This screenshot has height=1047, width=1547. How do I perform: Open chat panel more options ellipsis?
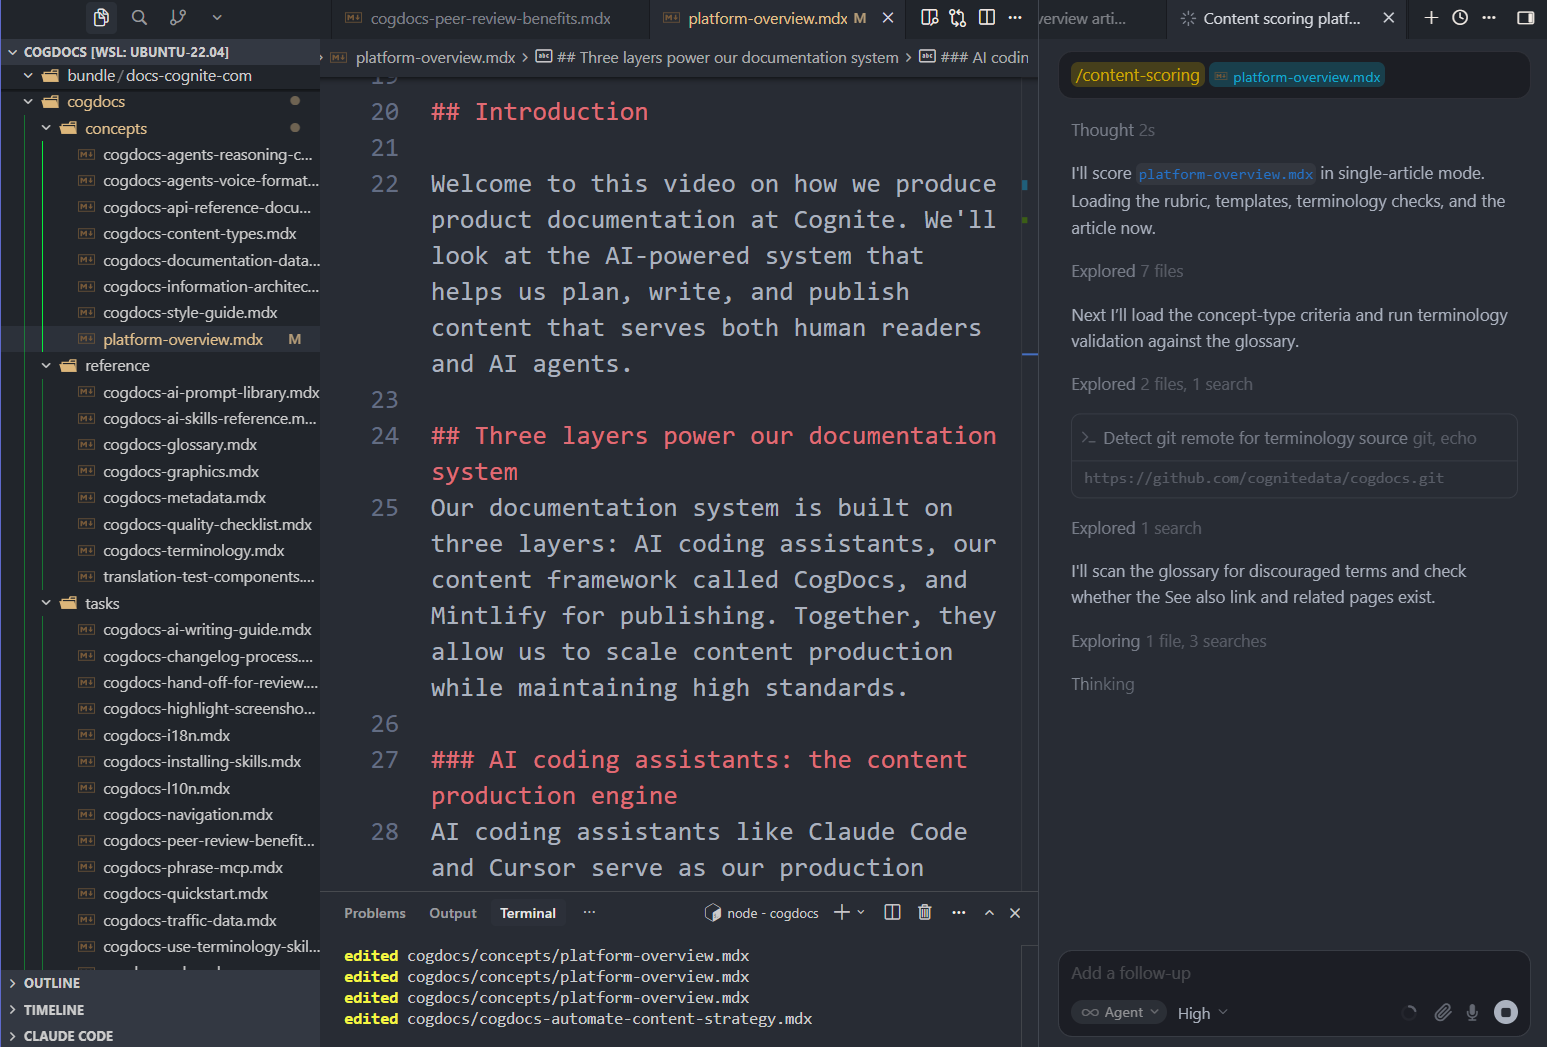pyautogui.click(x=1489, y=17)
